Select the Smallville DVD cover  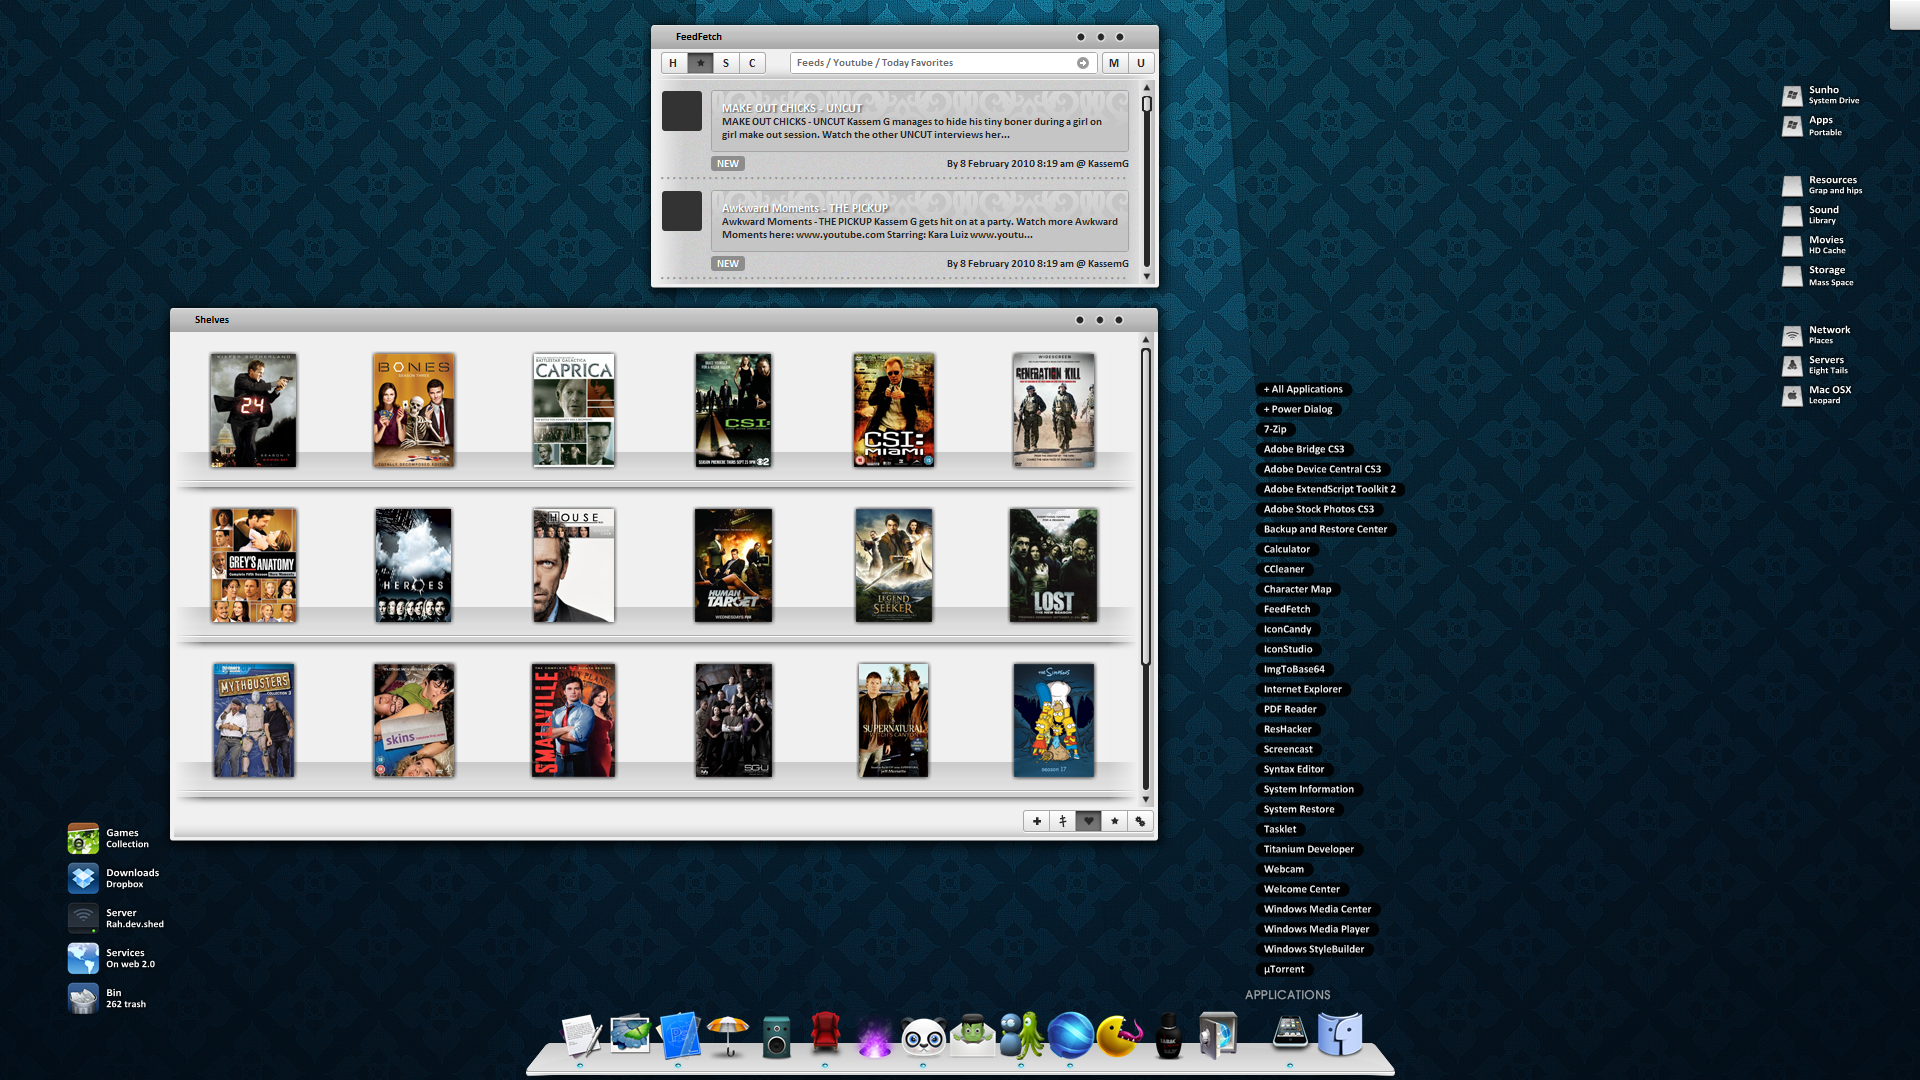pos(574,720)
